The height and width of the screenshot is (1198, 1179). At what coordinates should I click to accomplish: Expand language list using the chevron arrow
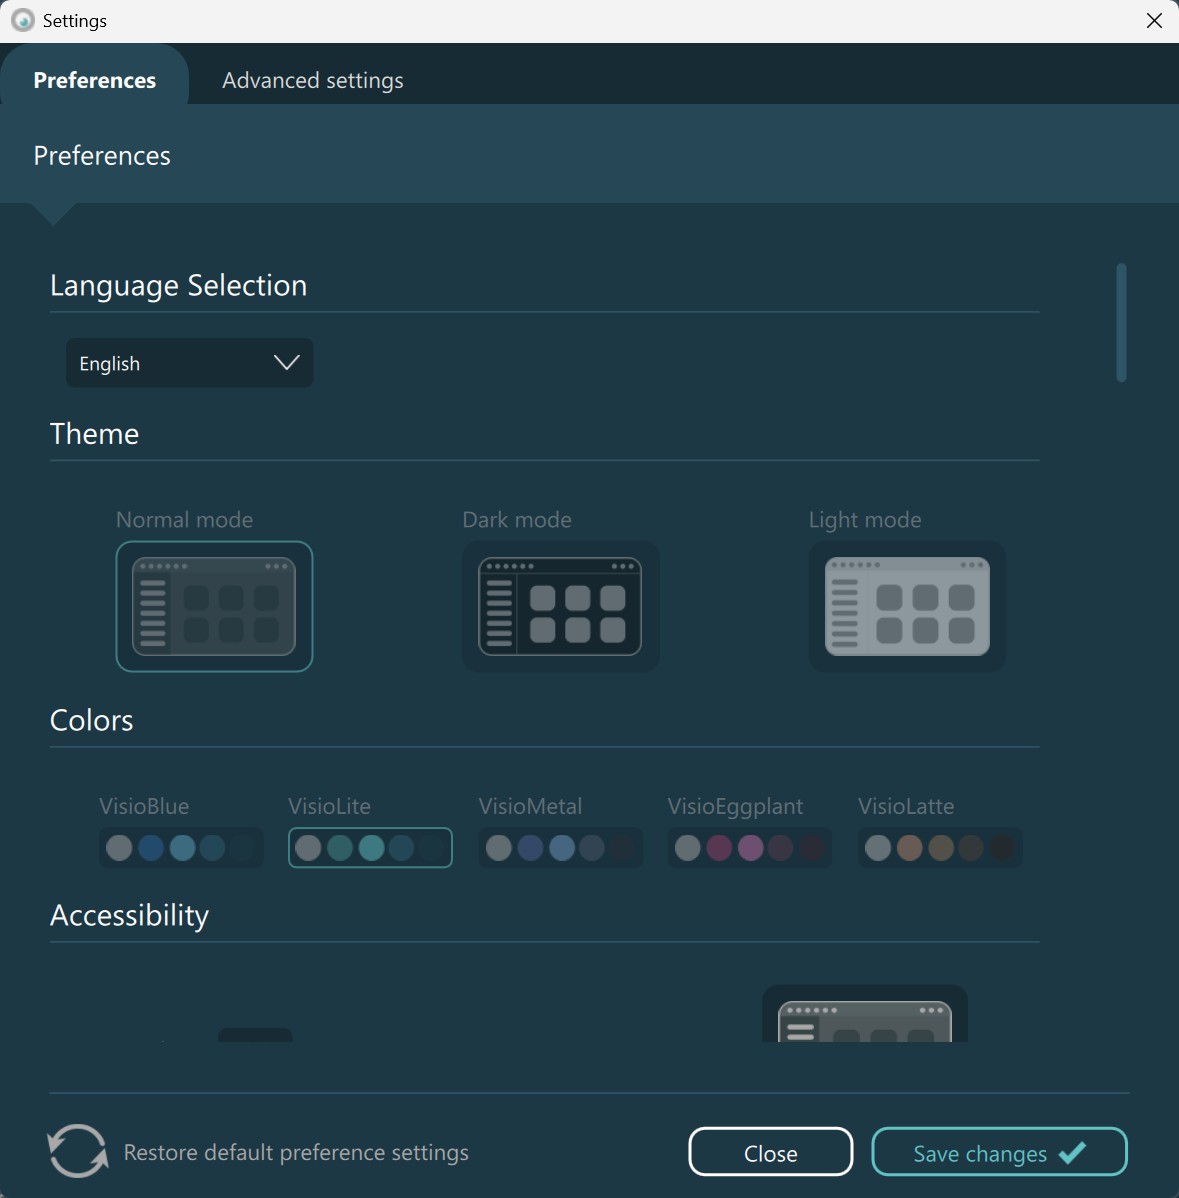tap(287, 363)
